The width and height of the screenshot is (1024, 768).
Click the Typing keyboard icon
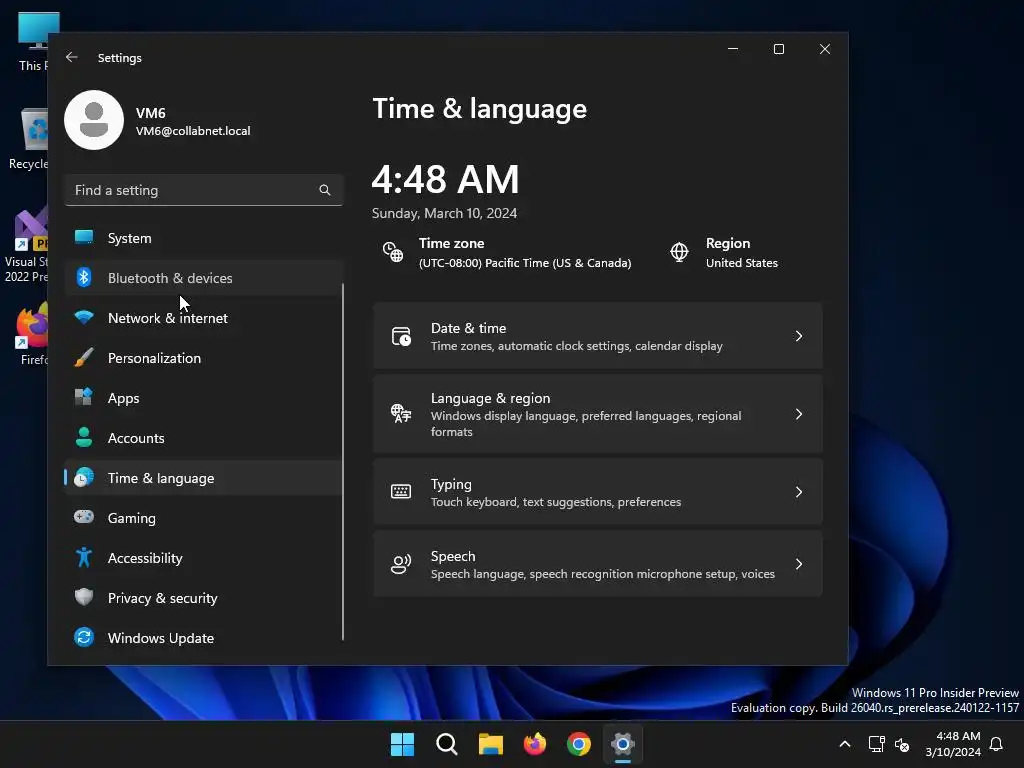(x=401, y=492)
